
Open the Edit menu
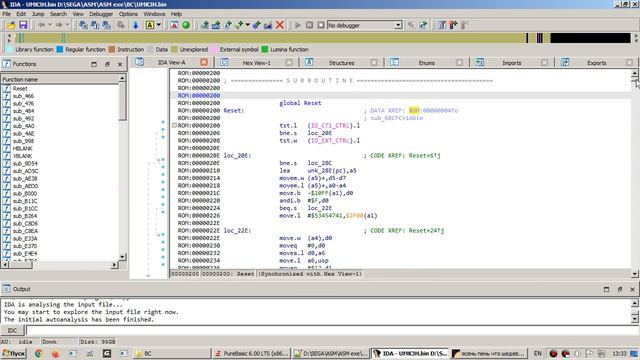tap(21, 14)
